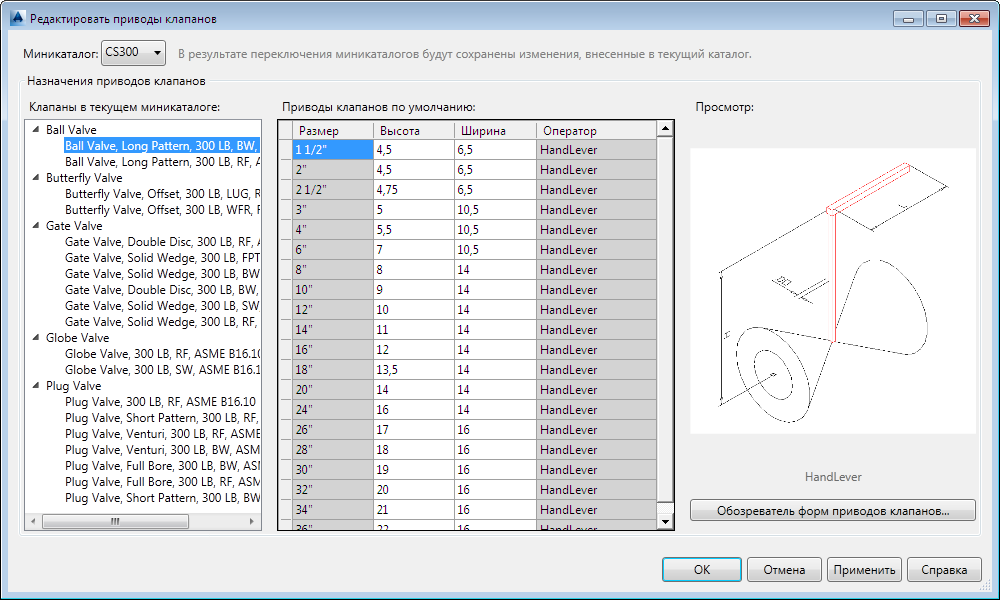
Task: Confirm with the OK button
Action: [x=702, y=569]
